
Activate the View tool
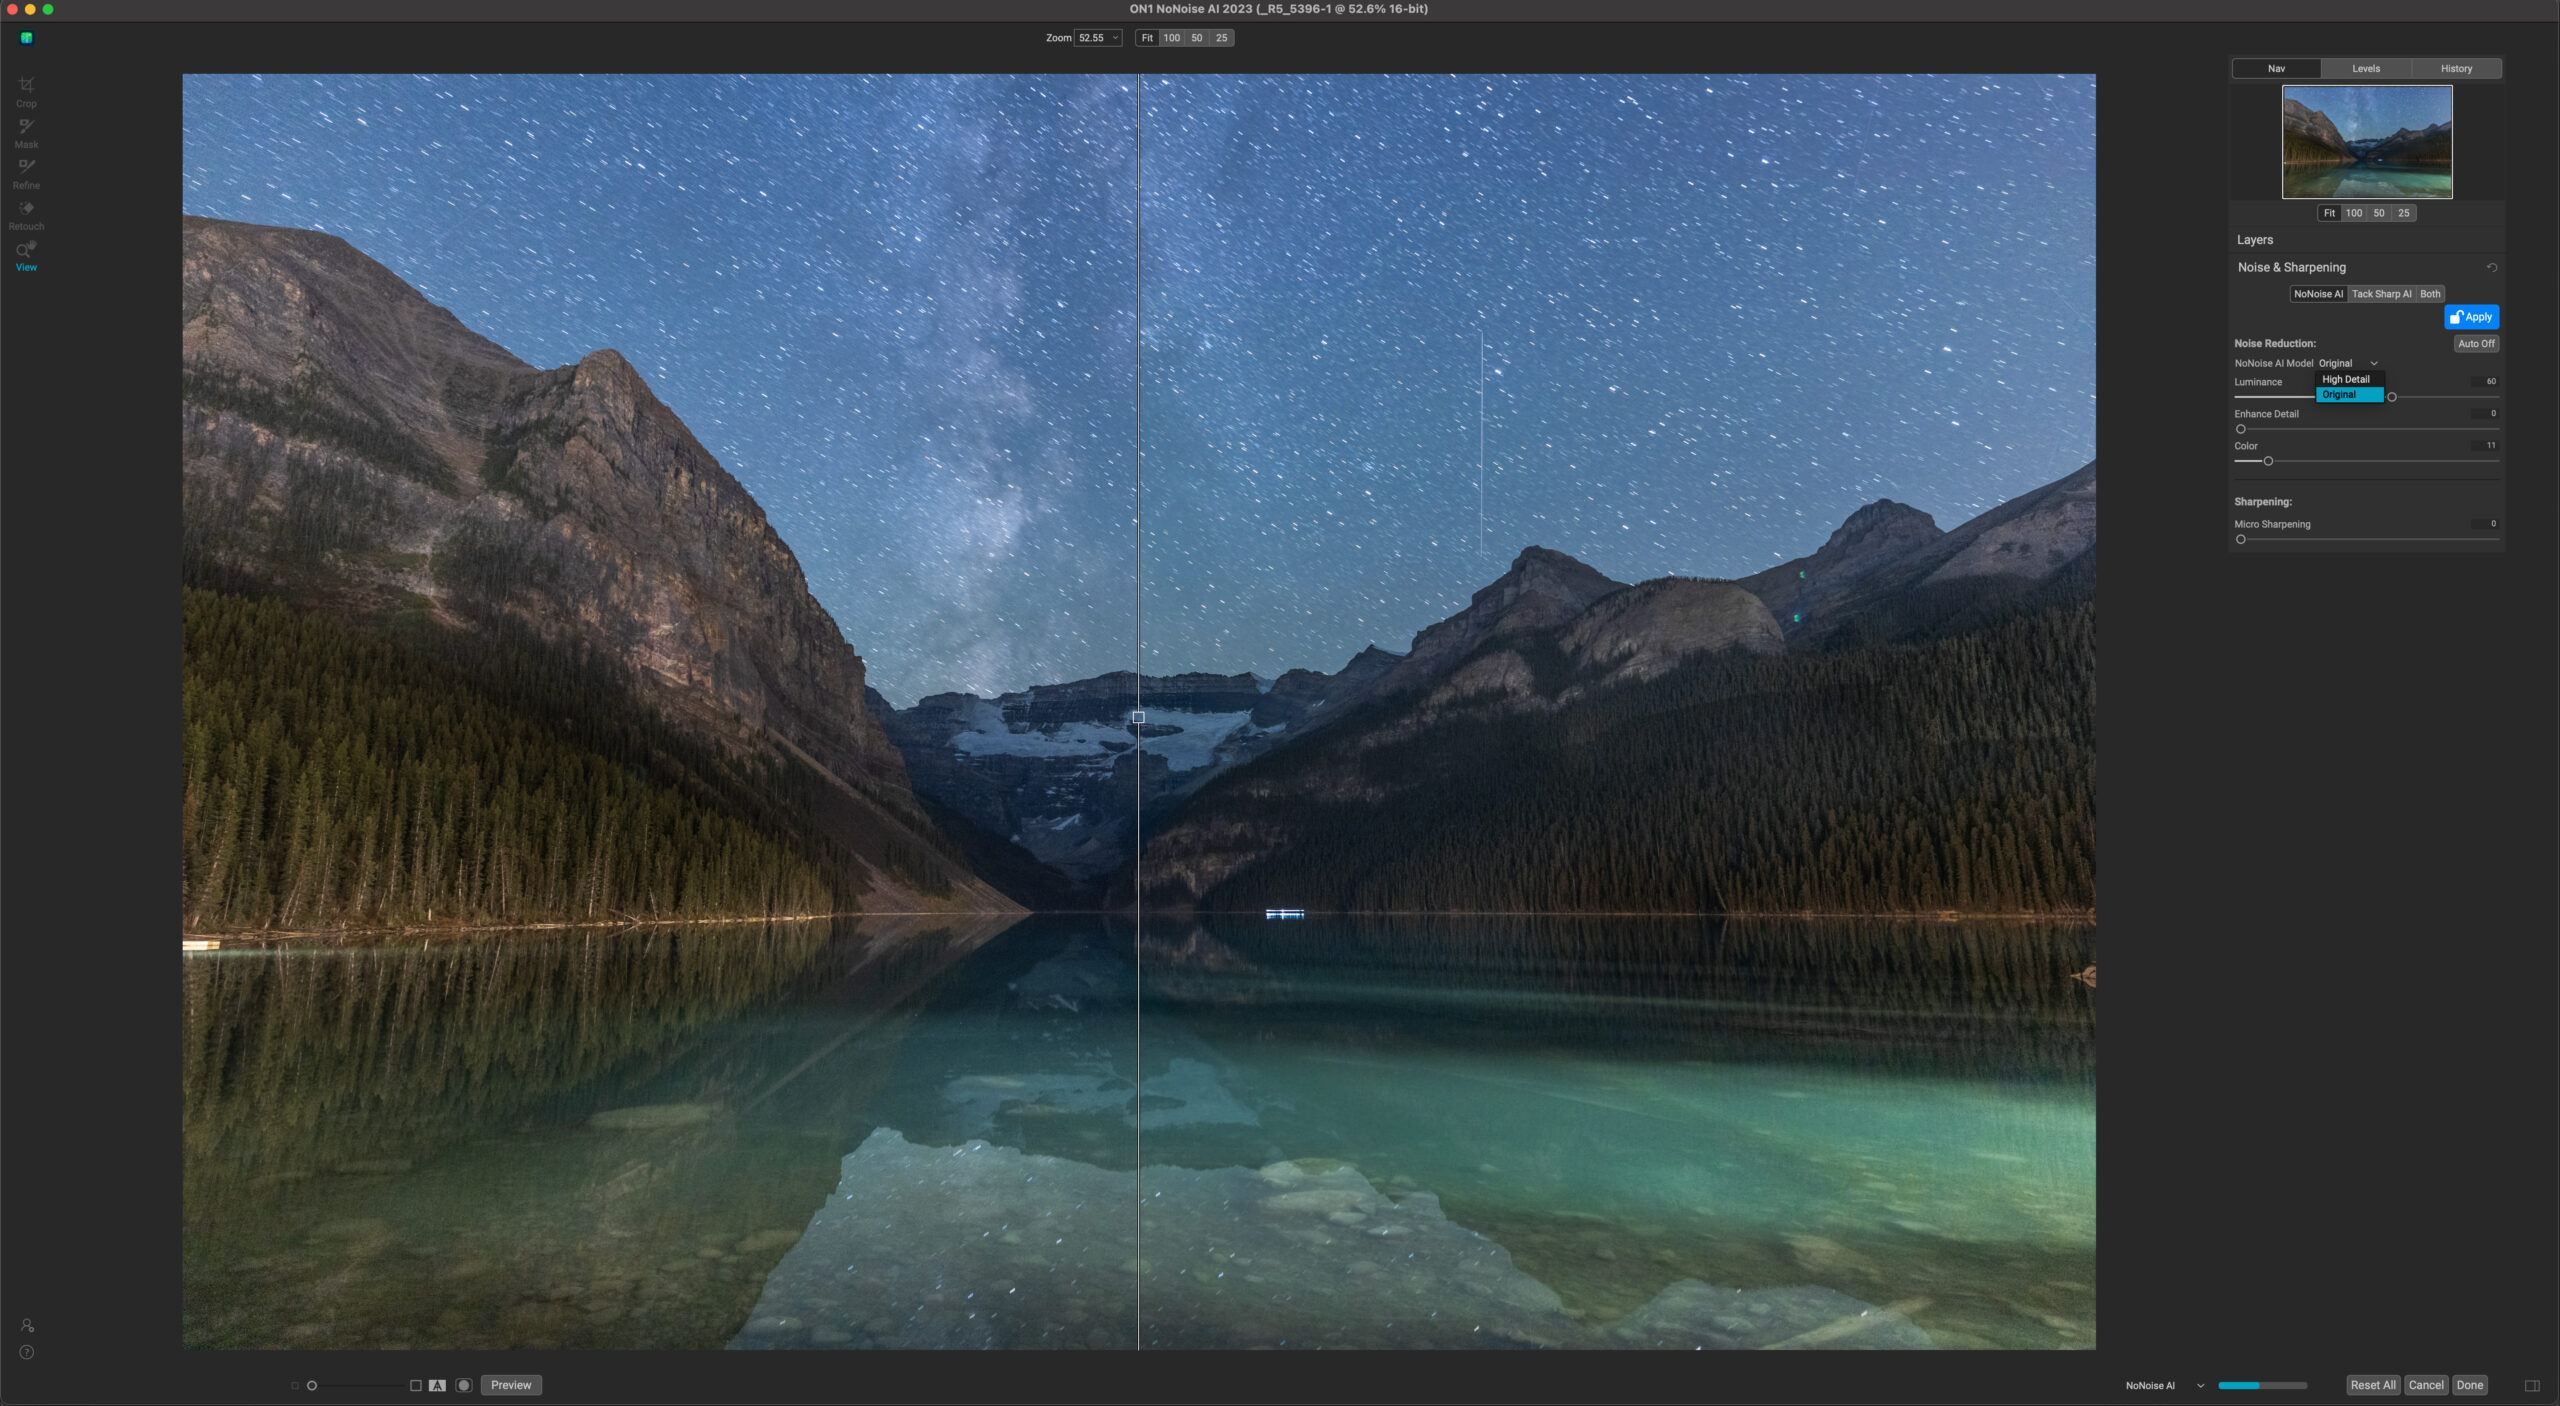pos(26,255)
